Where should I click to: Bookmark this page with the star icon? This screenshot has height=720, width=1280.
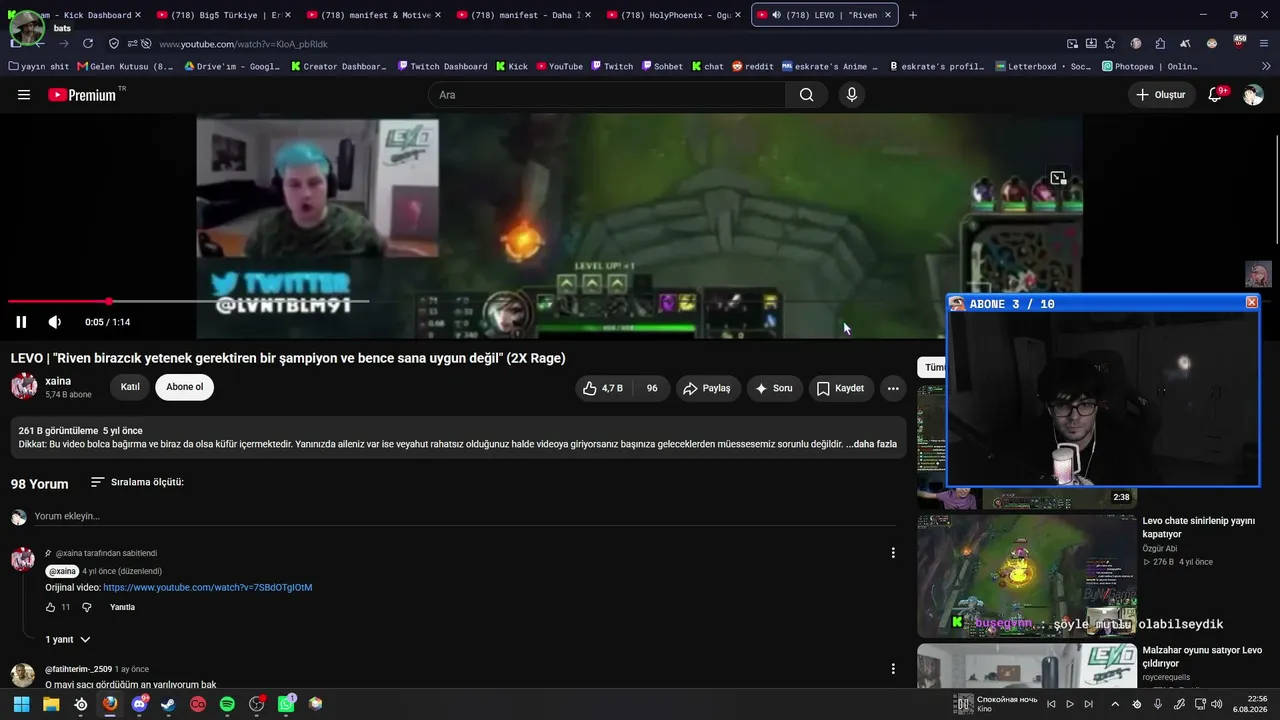click(x=1110, y=44)
